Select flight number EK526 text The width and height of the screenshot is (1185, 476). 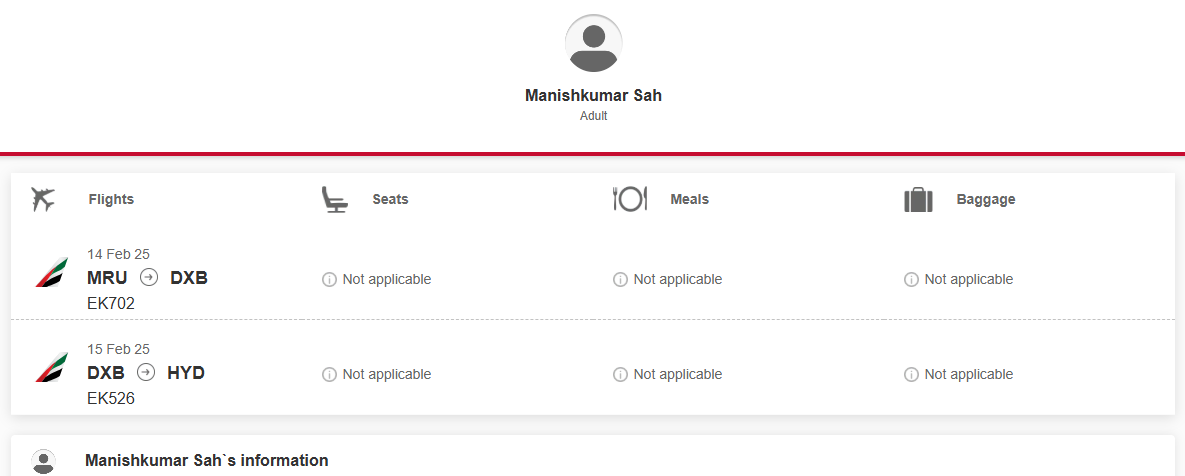[x=110, y=399]
